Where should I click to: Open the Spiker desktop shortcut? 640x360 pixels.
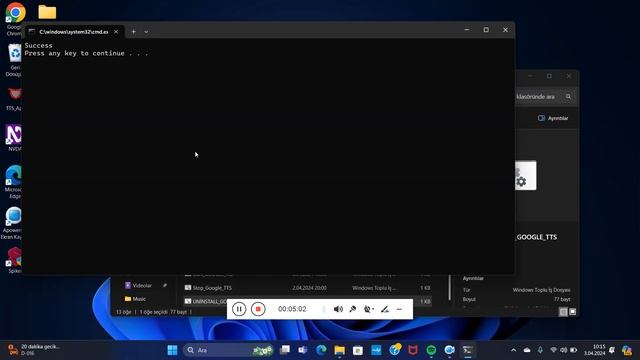[x=14, y=260]
